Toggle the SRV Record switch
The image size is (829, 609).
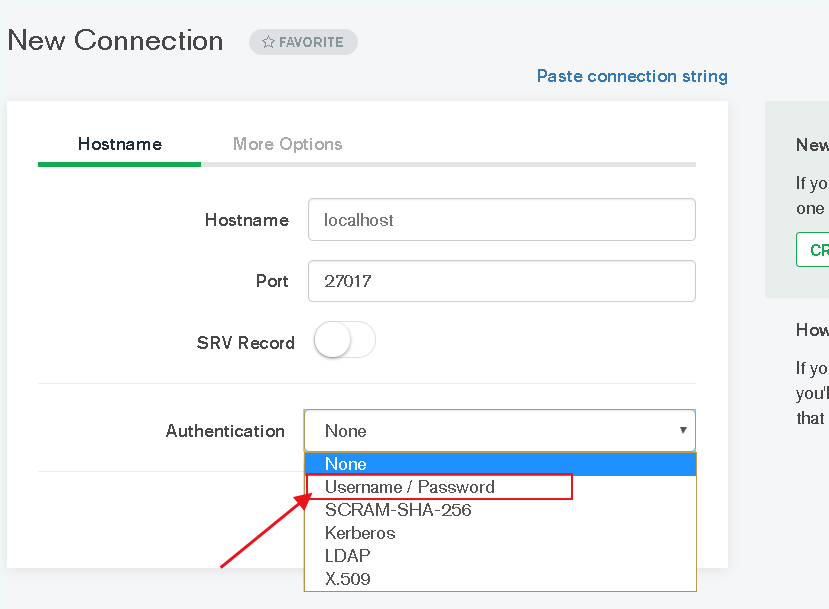[344, 341]
